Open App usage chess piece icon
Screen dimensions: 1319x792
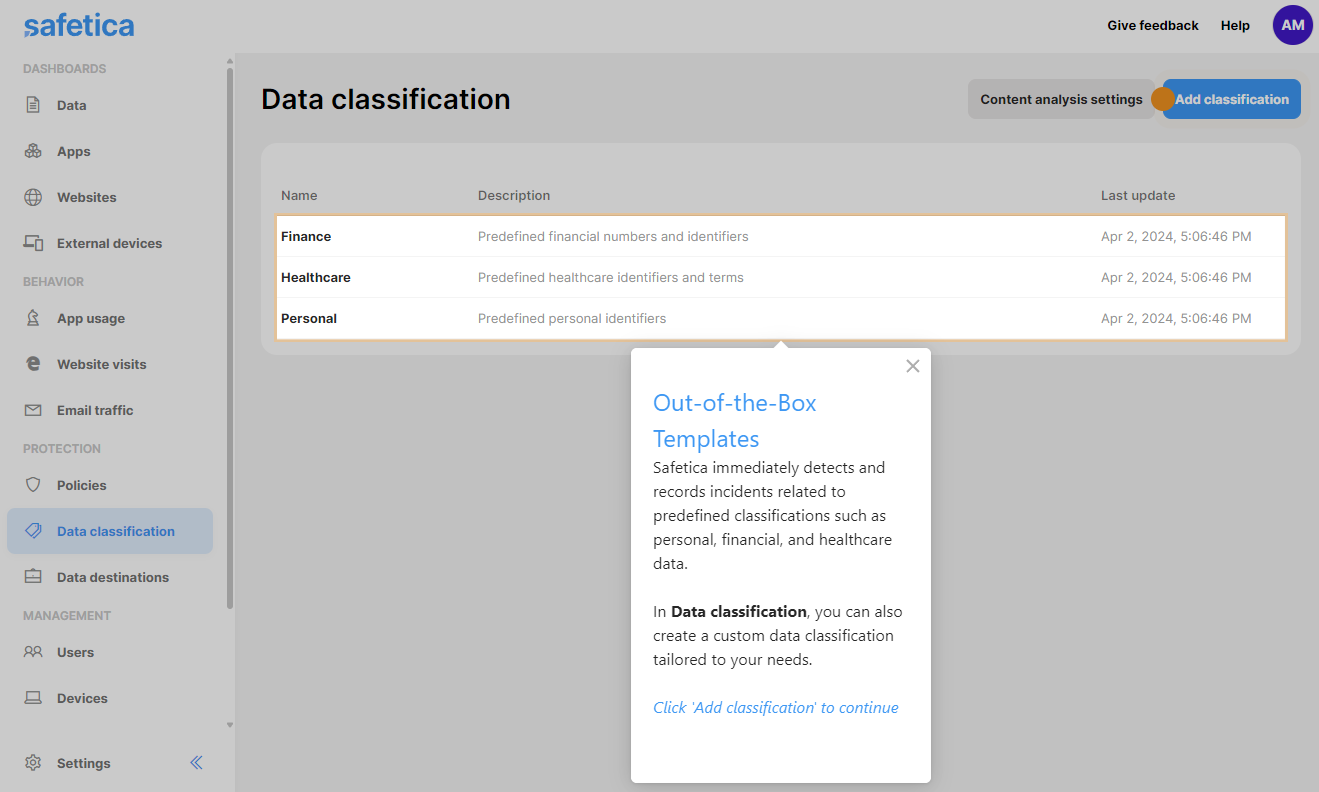coord(33,318)
